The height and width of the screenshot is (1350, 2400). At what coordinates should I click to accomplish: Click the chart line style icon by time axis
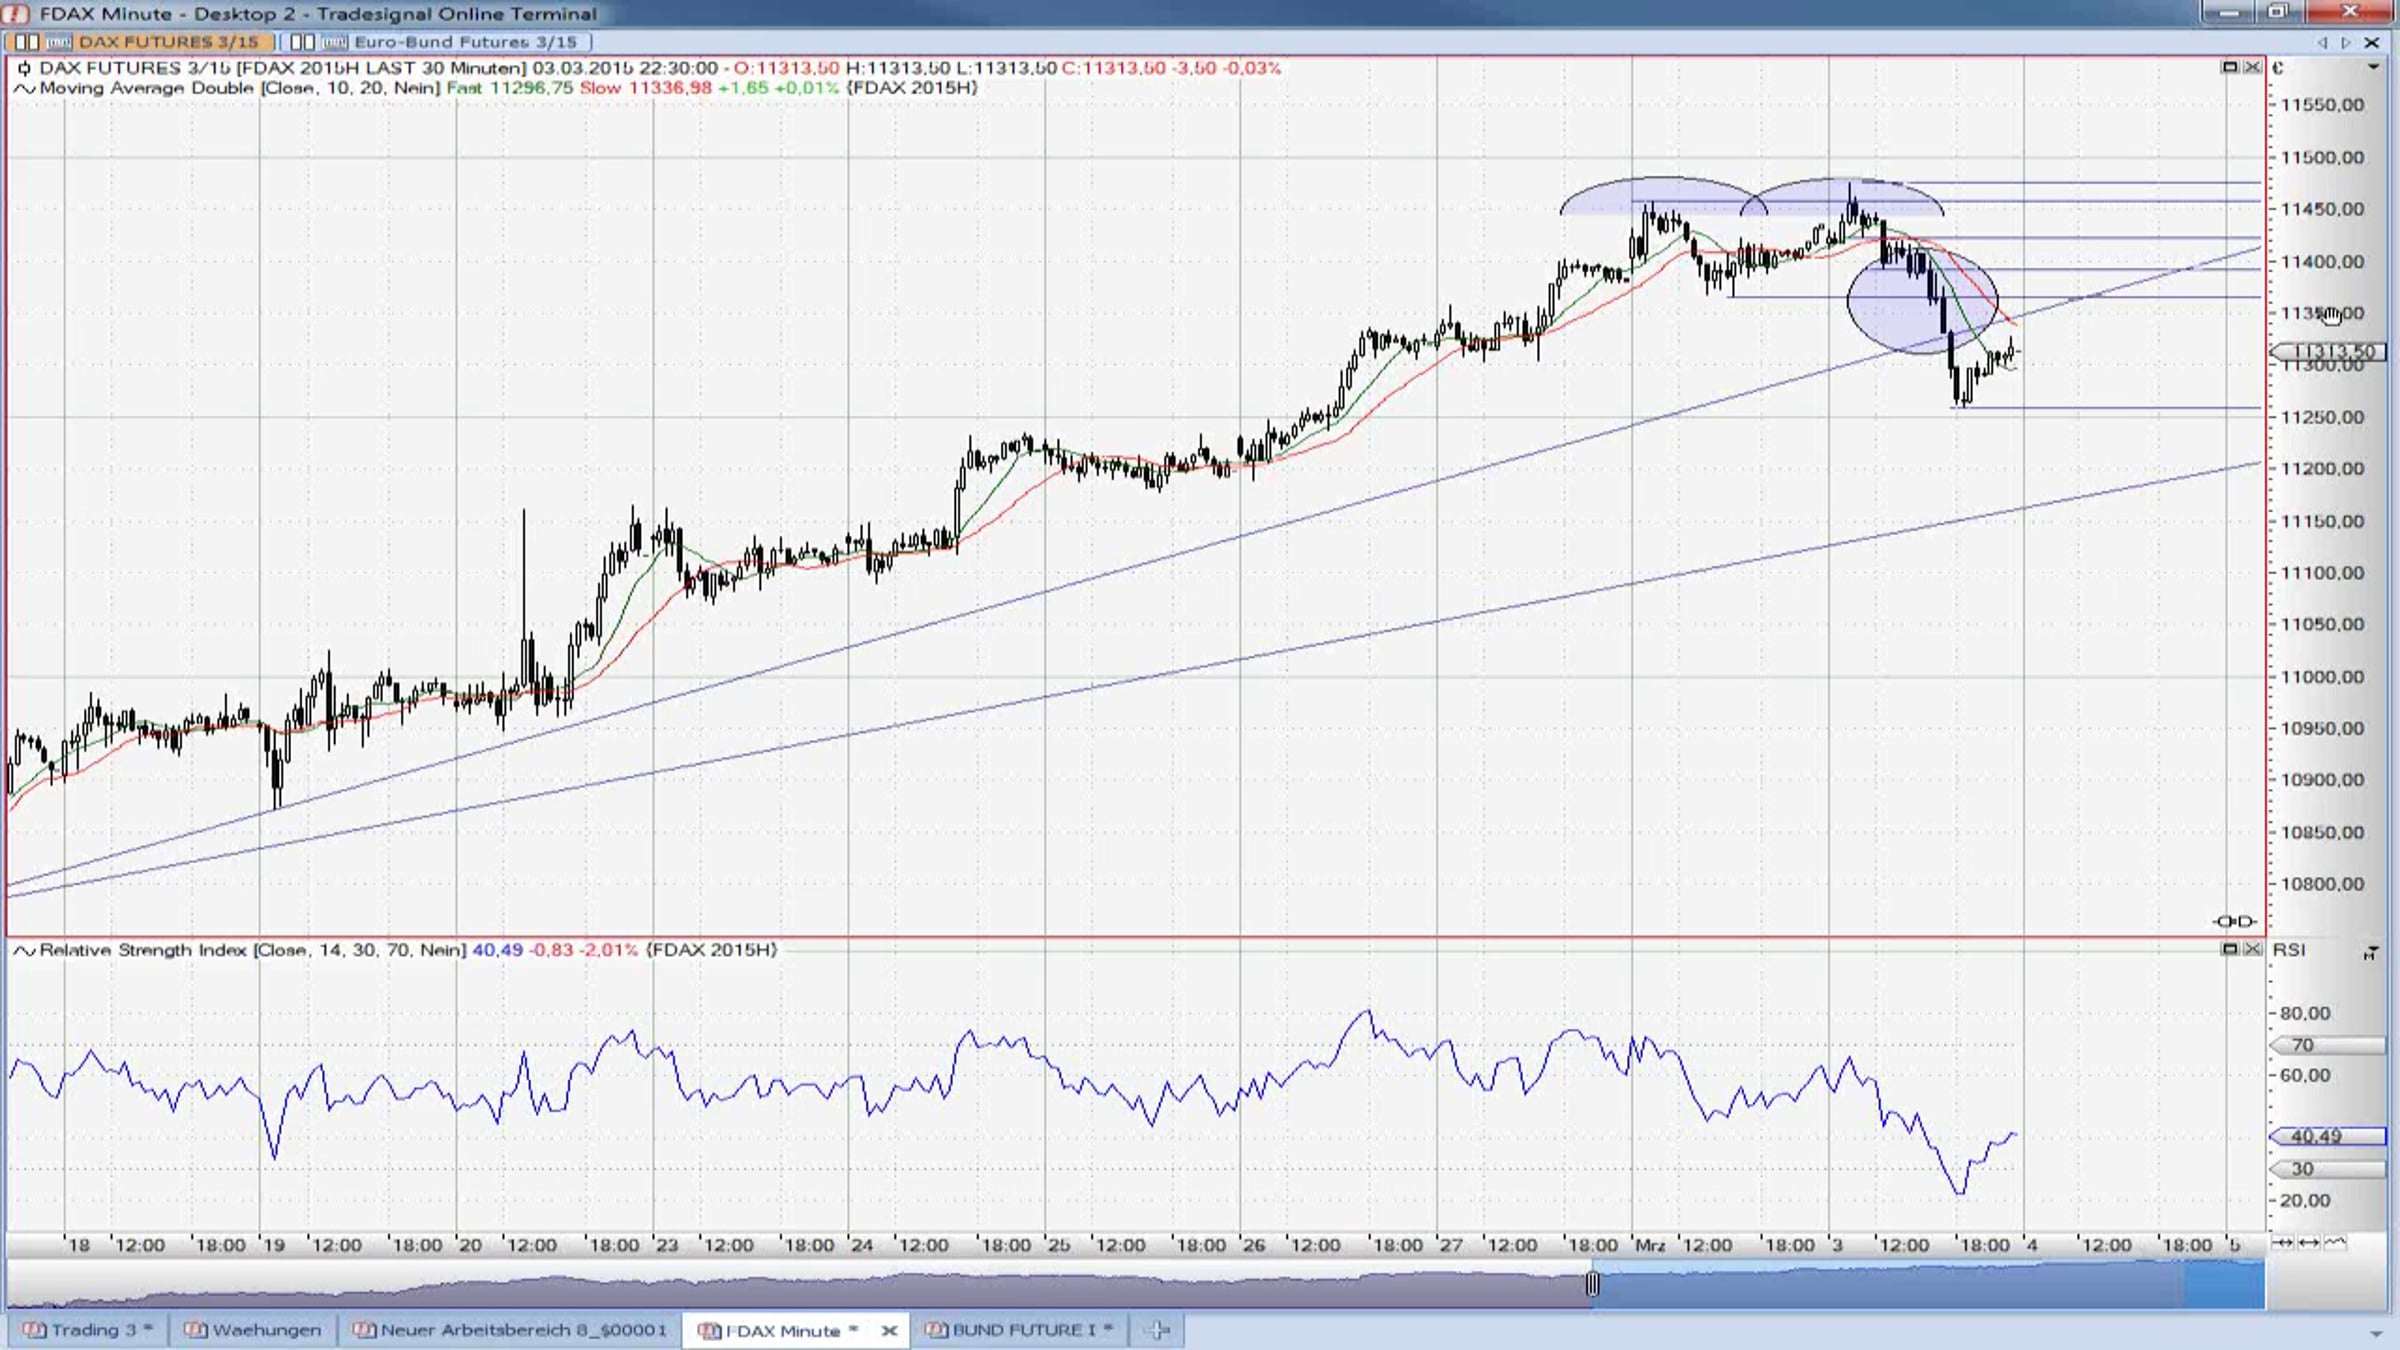tap(2335, 1243)
